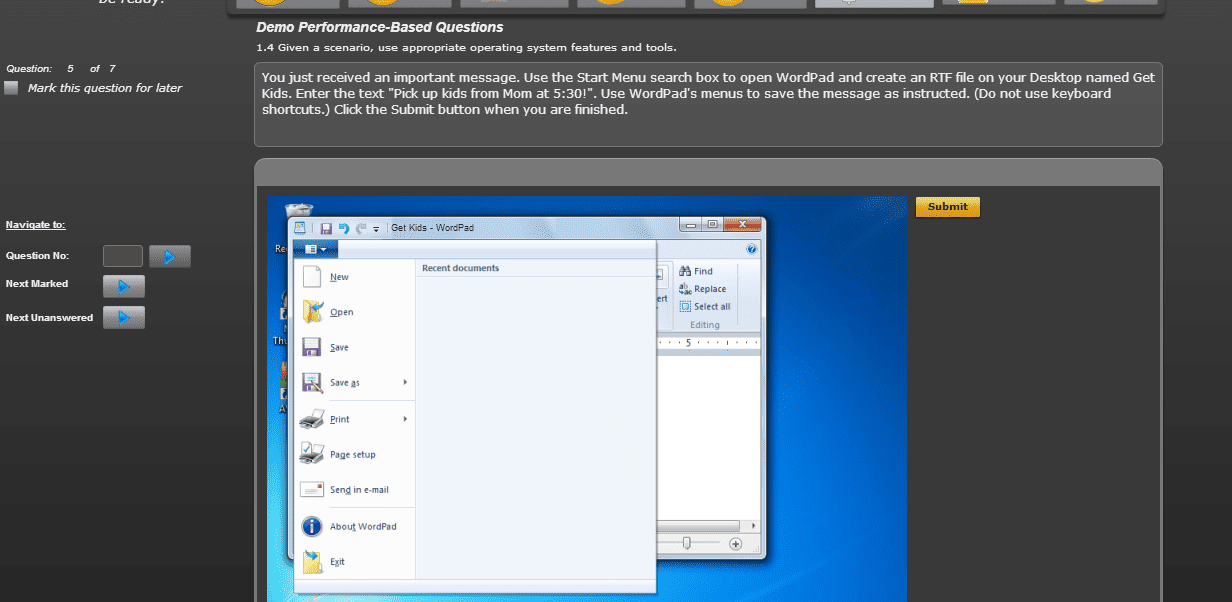Viewport: 1232px width, 602px height.
Task: Click the WordPad Help question mark icon
Action: [x=751, y=249]
